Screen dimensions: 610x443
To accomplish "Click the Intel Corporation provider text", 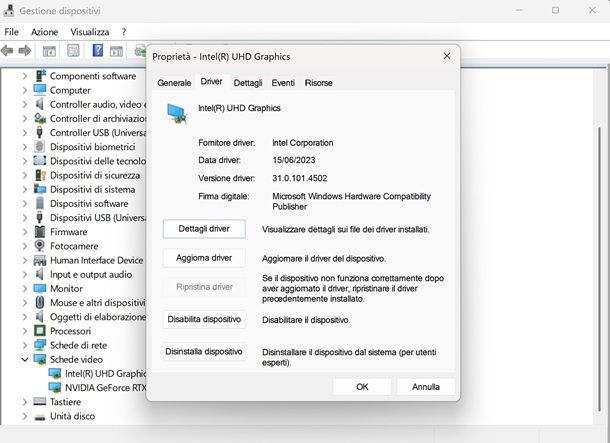I will pos(303,143).
